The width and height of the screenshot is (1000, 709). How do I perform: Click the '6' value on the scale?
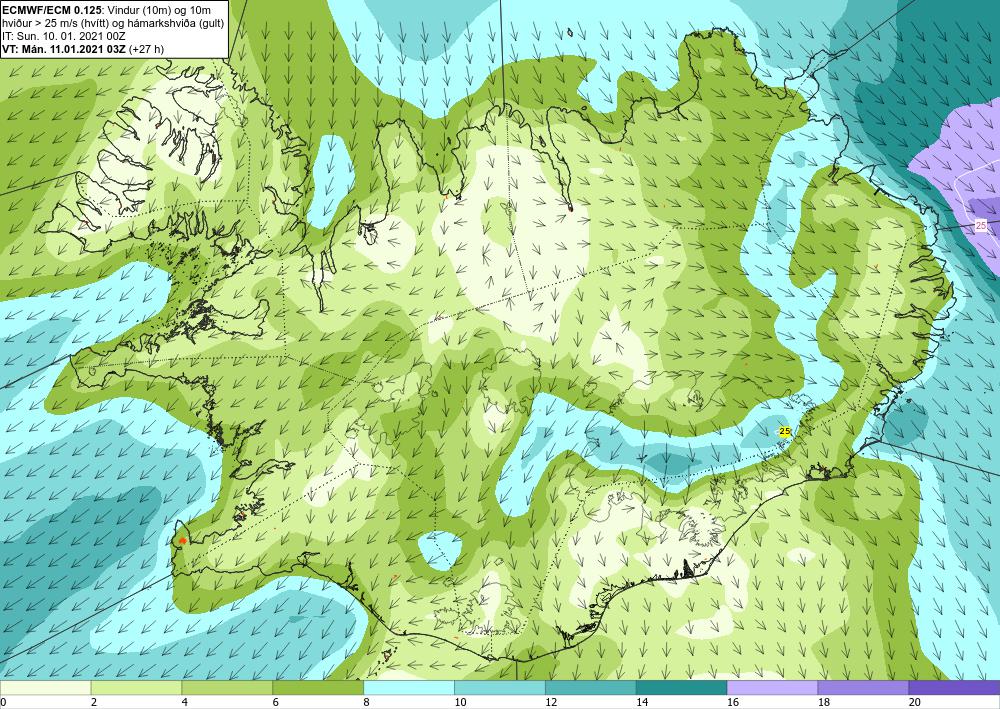coord(276,703)
